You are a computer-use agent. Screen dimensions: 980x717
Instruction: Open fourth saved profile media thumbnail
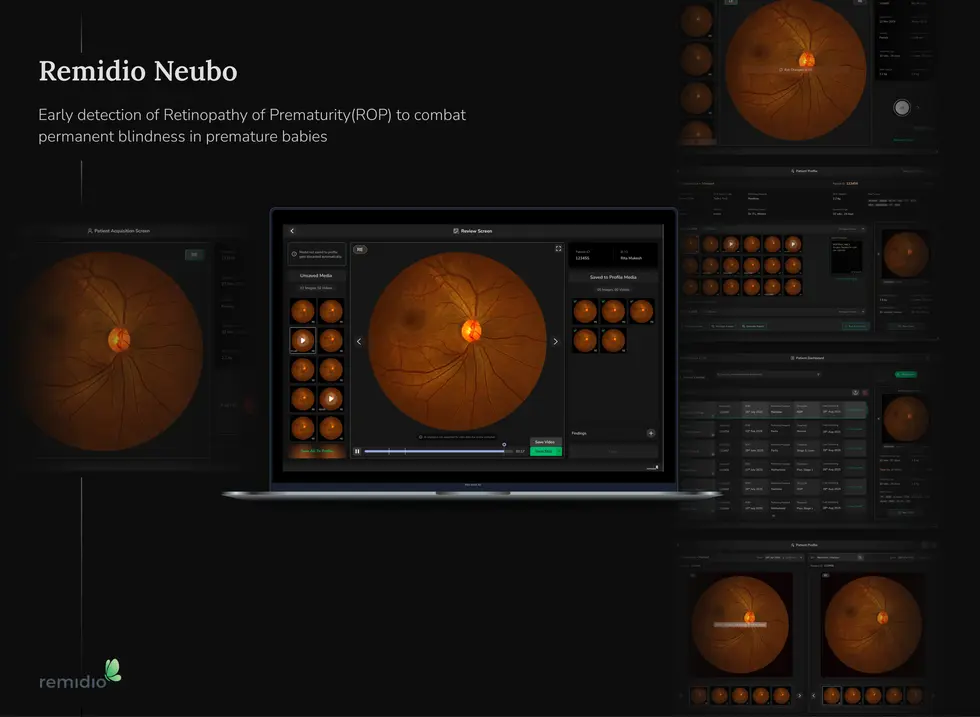(585, 341)
